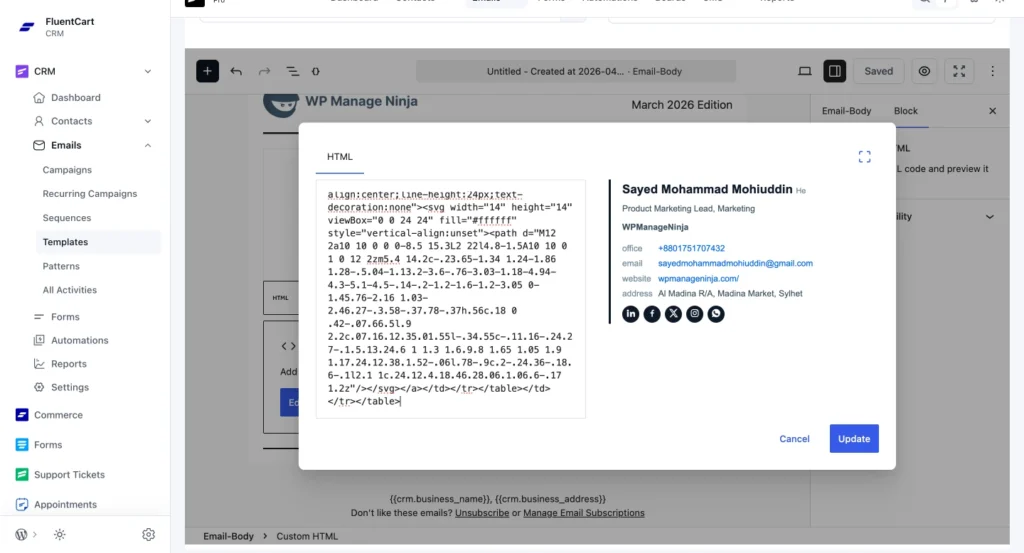Go to Recurring Campaigns
The width and height of the screenshot is (1024, 553).
click(x=89, y=194)
